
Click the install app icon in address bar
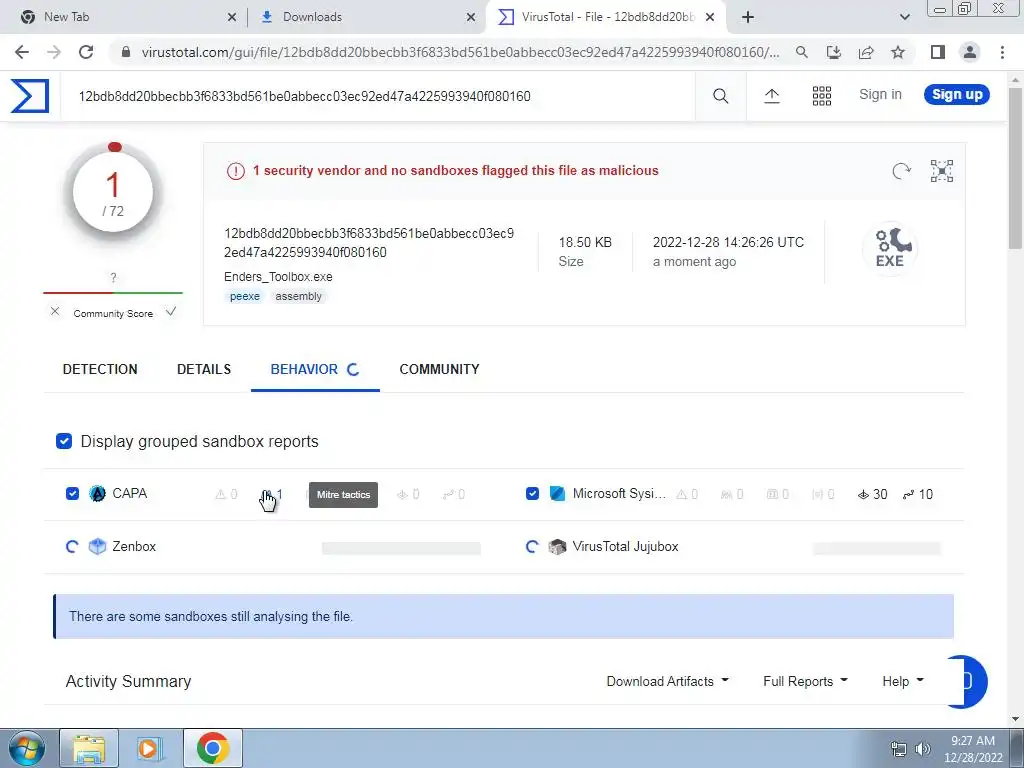click(x=834, y=52)
